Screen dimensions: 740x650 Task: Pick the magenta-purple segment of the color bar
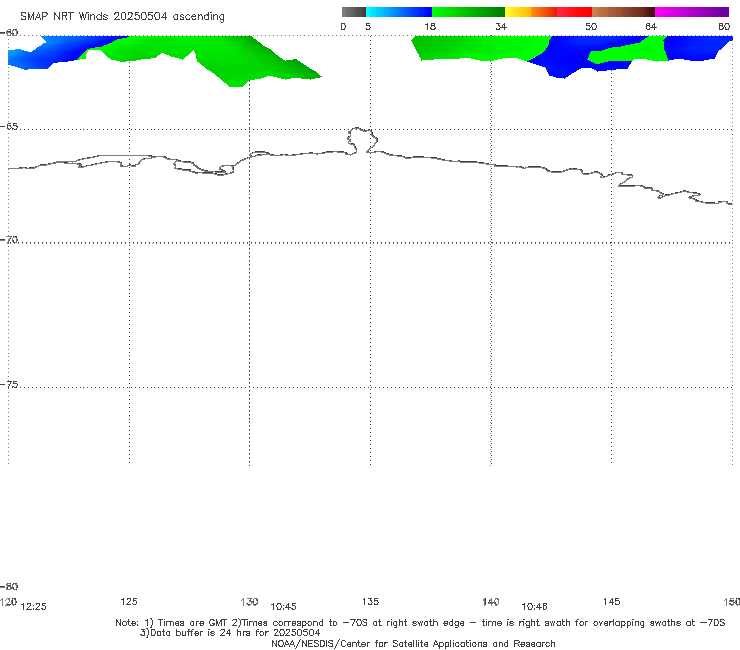click(691, 12)
